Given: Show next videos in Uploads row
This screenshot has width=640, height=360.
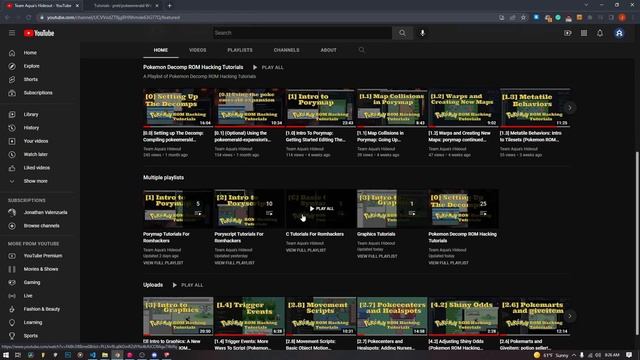Looking at the screenshot, I should (x=570, y=316).
